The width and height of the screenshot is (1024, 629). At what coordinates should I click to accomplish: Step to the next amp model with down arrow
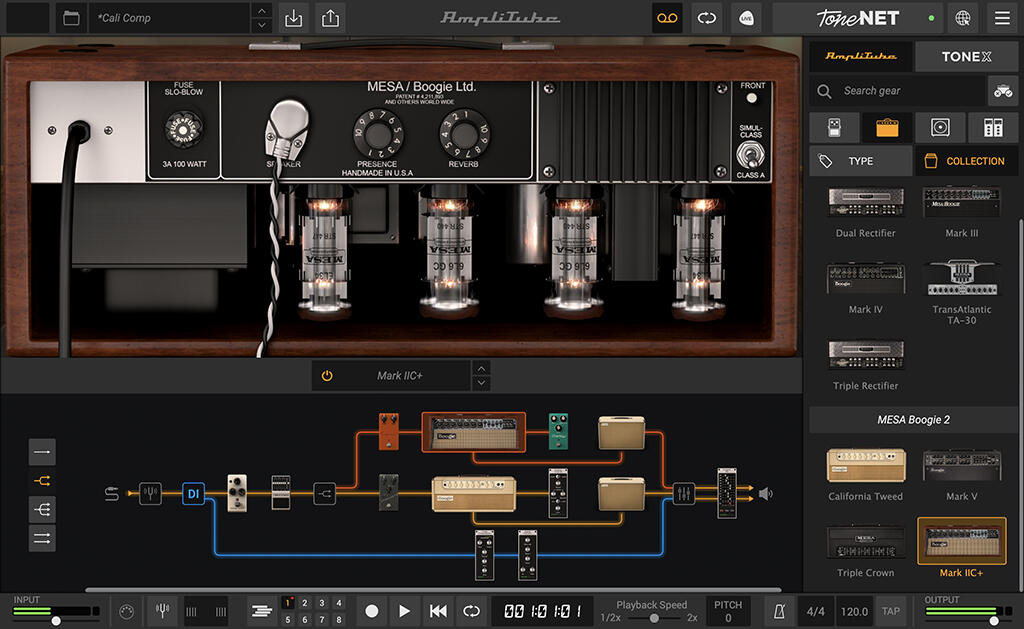[x=481, y=382]
